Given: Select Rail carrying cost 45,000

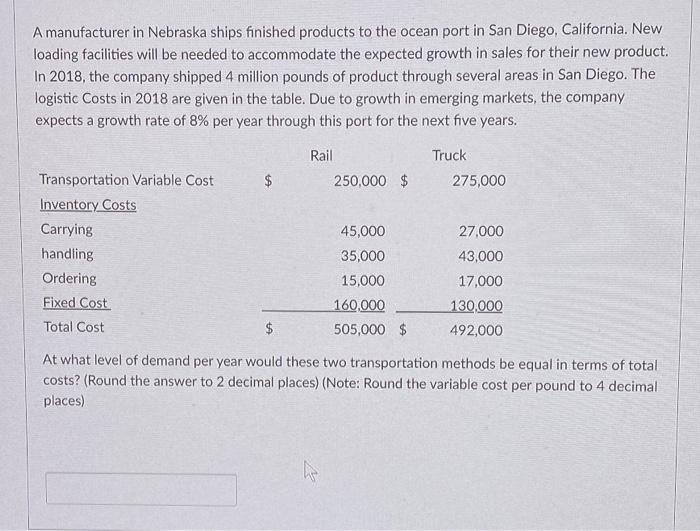Looking at the screenshot, I should click(x=363, y=231).
